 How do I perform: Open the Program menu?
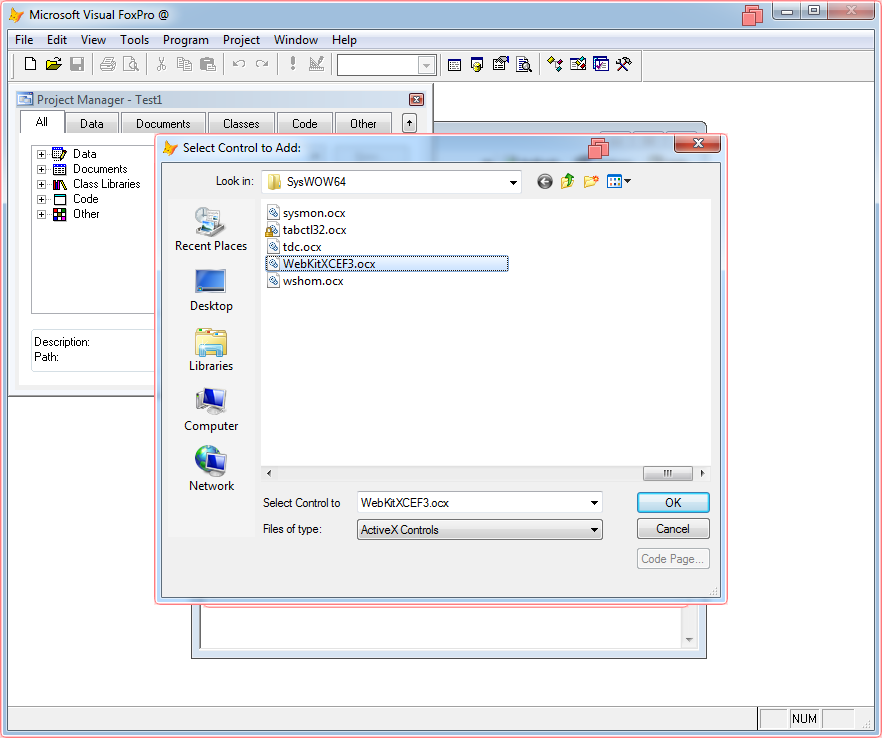coord(186,40)
